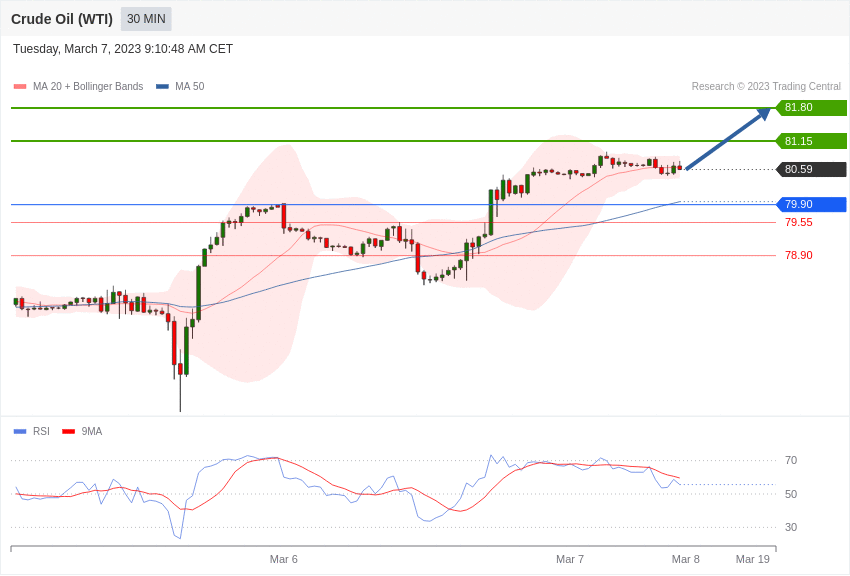Click the RSI blue legend swatch
Image resolution: width=850 pixels, height=576 pixels.
click(x=20, y=431)
